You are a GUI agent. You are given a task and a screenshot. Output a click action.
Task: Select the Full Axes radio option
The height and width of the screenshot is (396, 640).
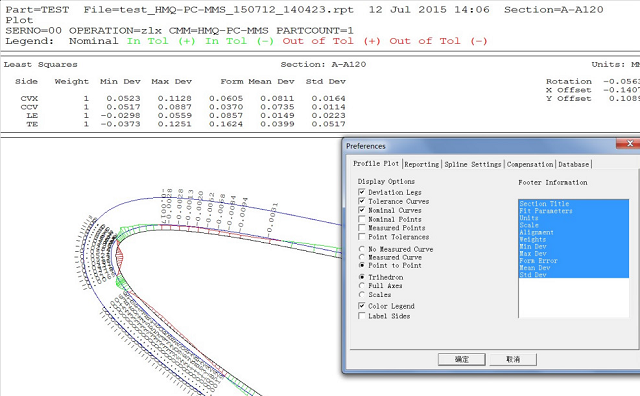pos(362,286)
